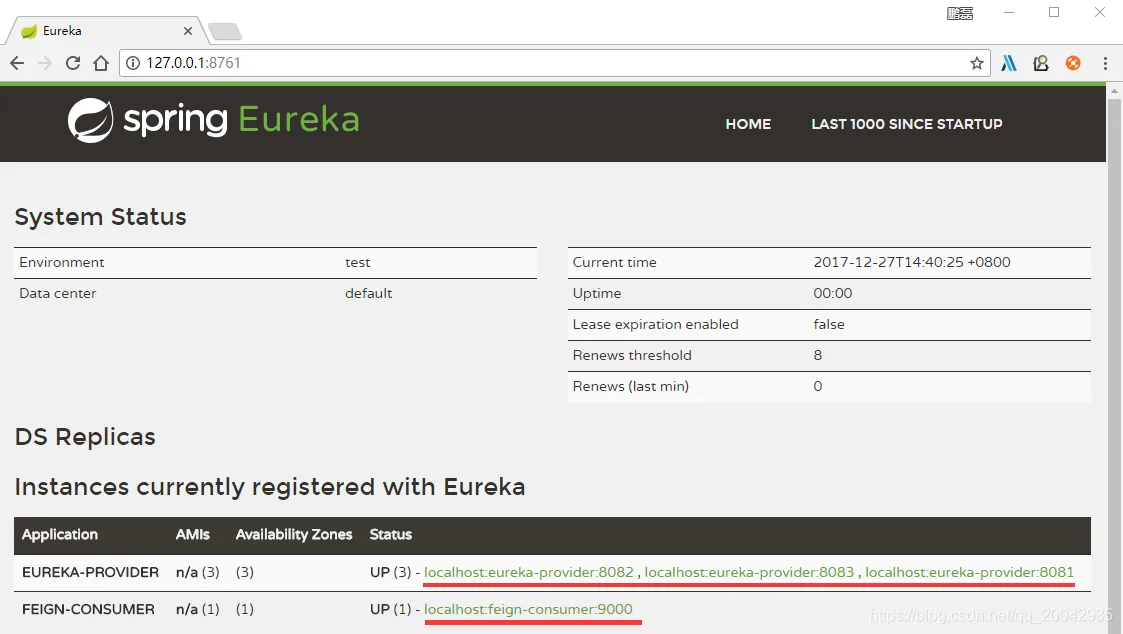Reload the Eureka page
Screen dimensions: 1123x634
(73, 63)
